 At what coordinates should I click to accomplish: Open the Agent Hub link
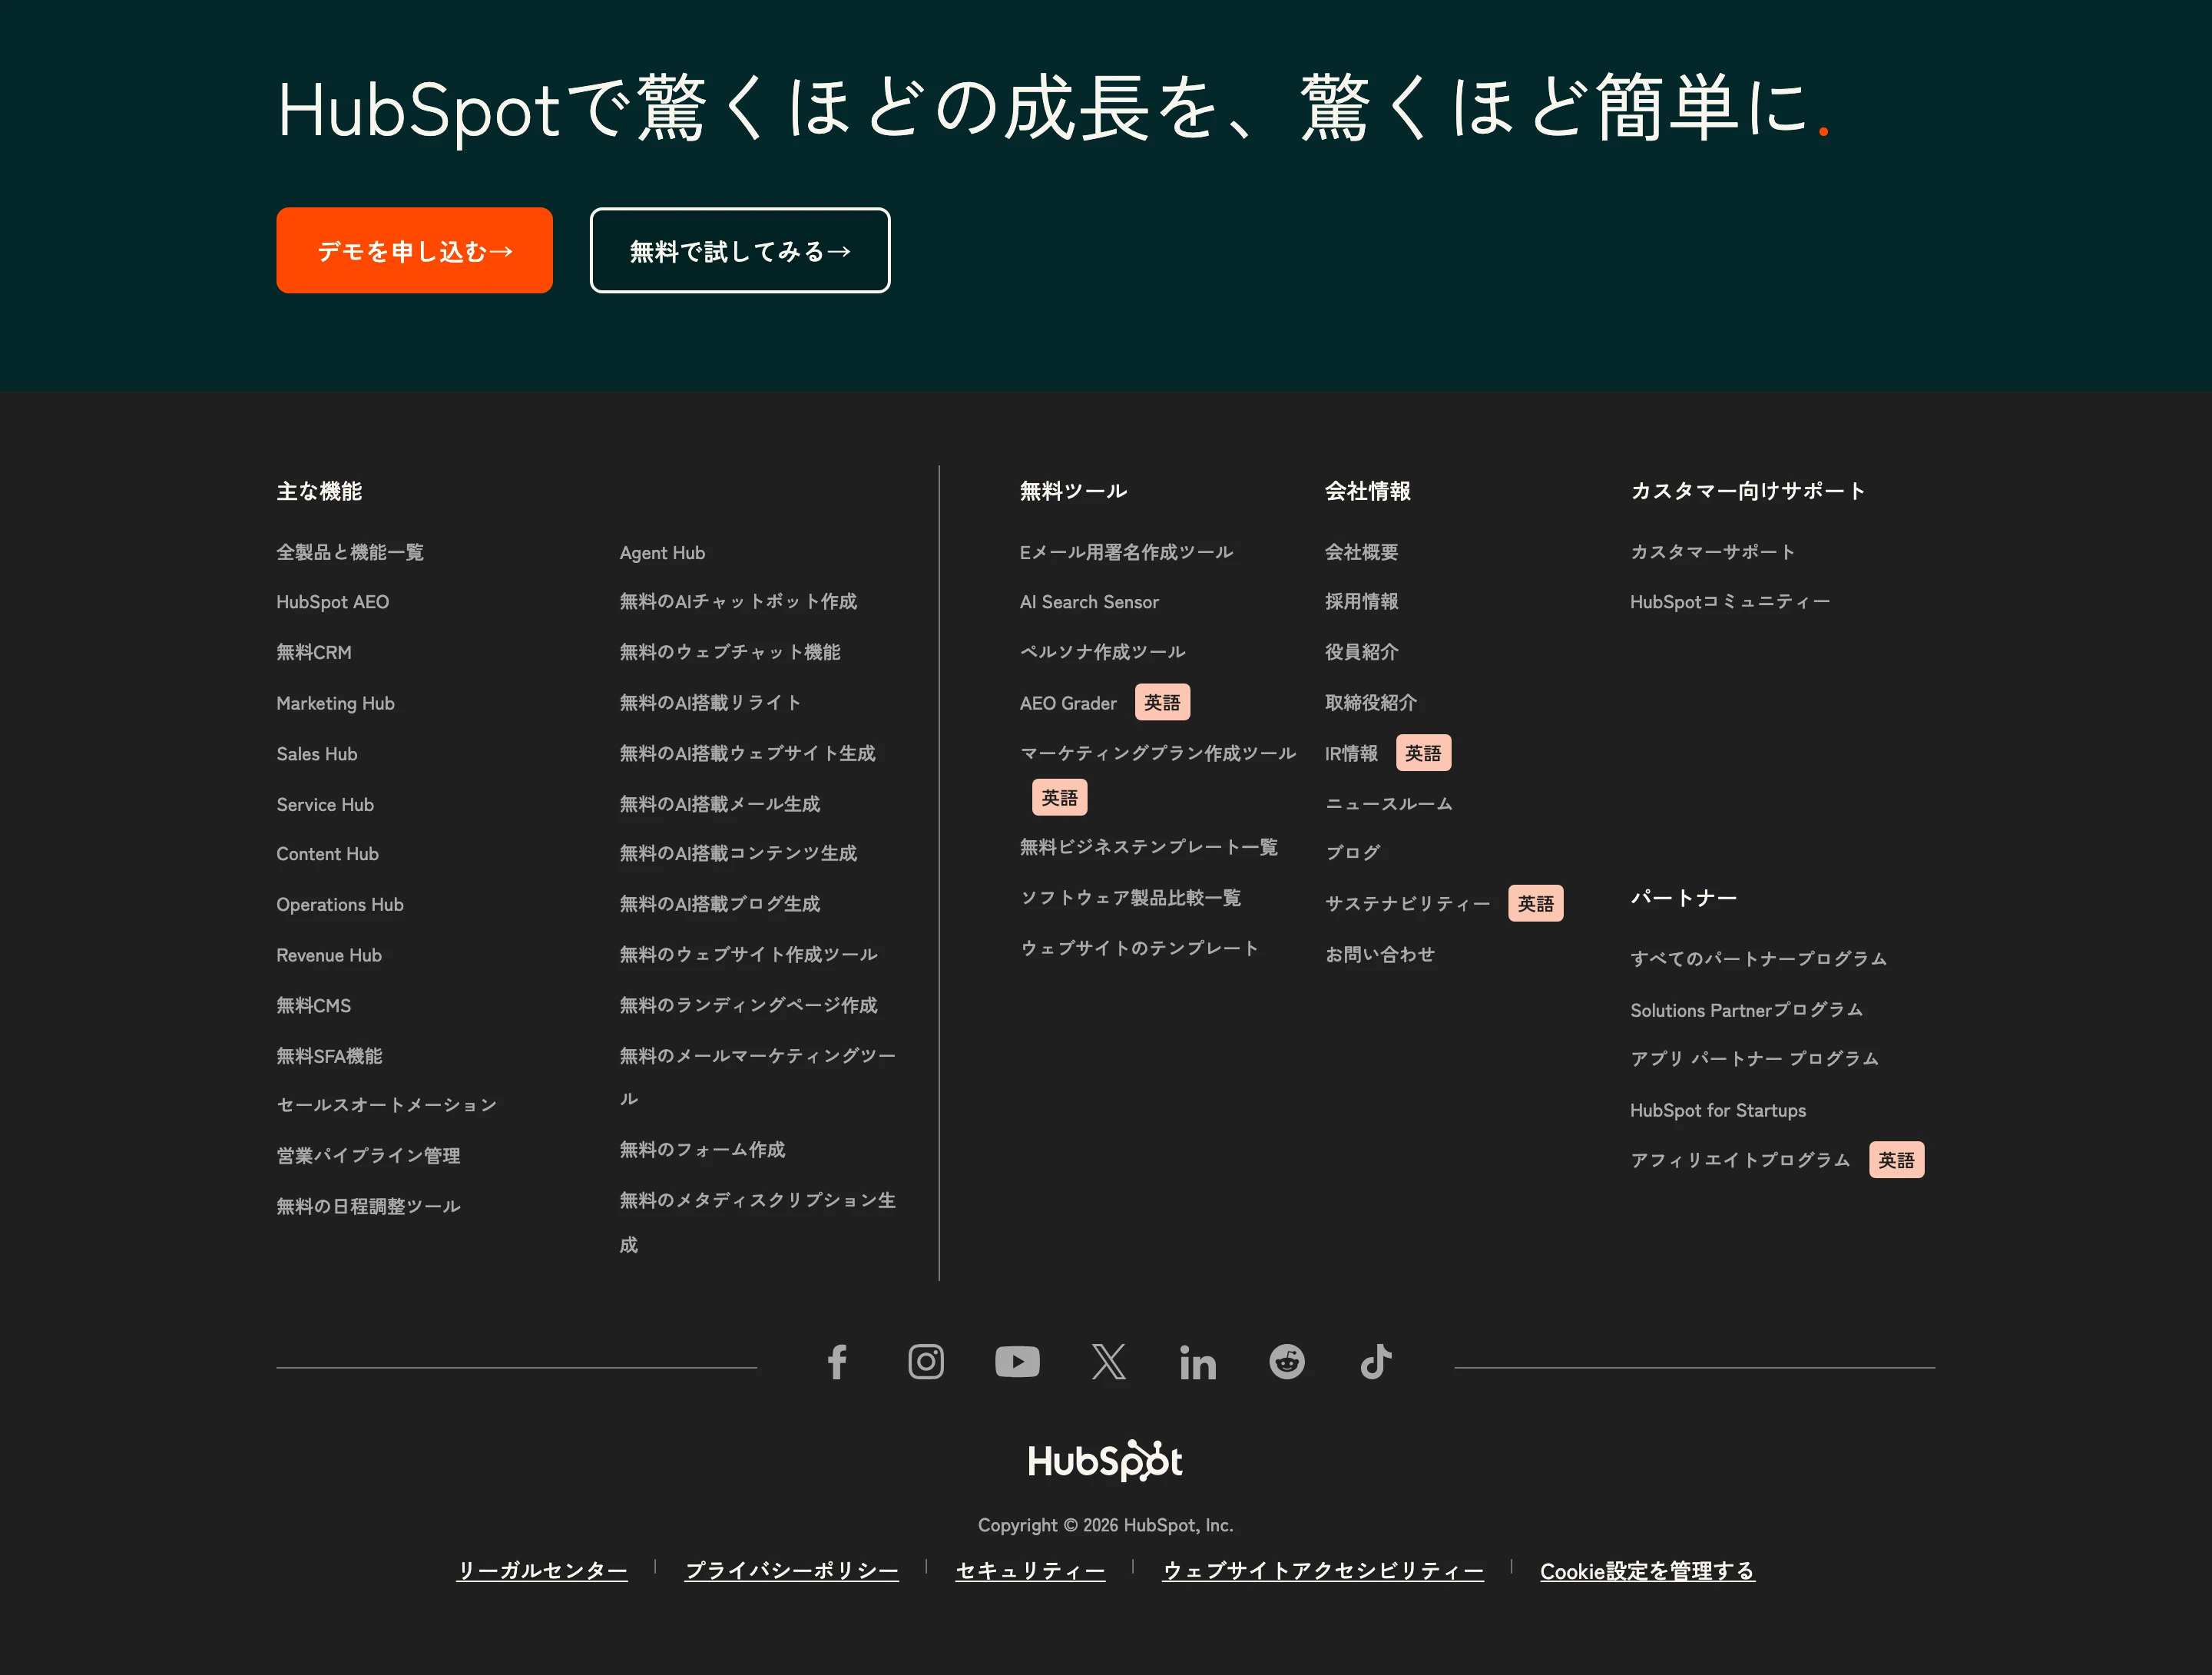(x=662, y=553)
